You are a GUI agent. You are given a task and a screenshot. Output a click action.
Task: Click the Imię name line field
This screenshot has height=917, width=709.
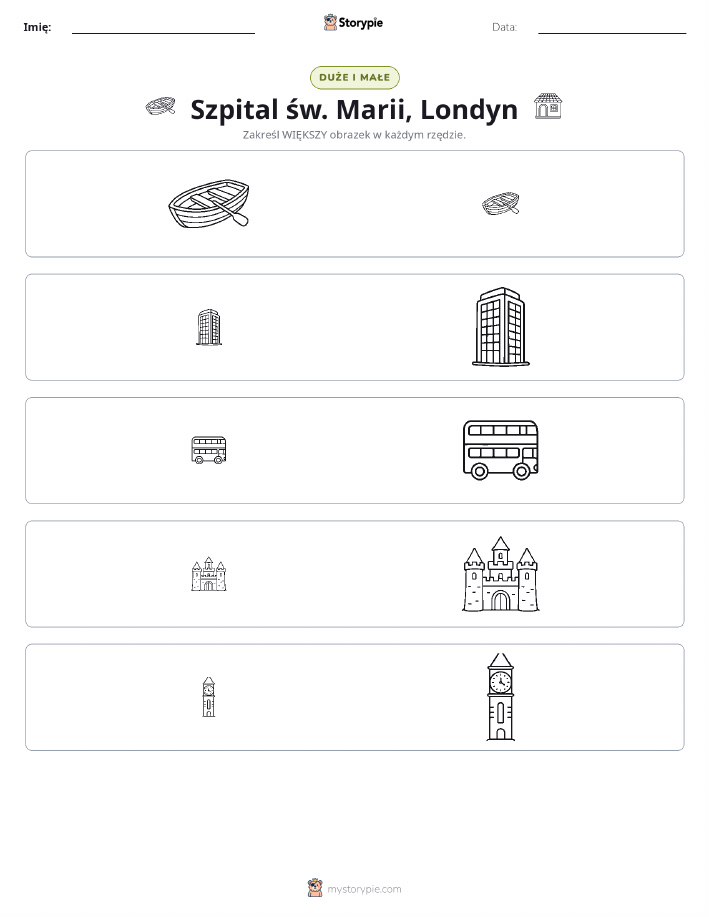tap(163, 28)
